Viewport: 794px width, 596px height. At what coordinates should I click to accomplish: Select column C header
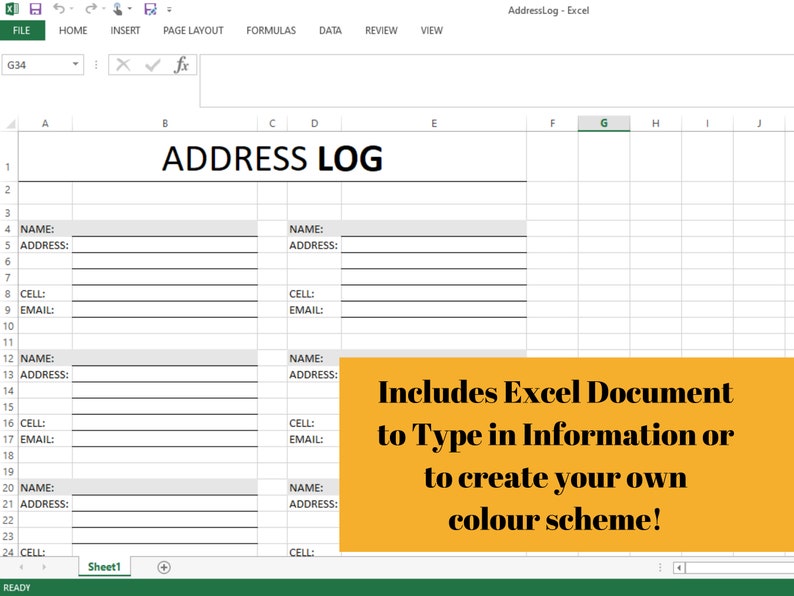click(272, 124)
